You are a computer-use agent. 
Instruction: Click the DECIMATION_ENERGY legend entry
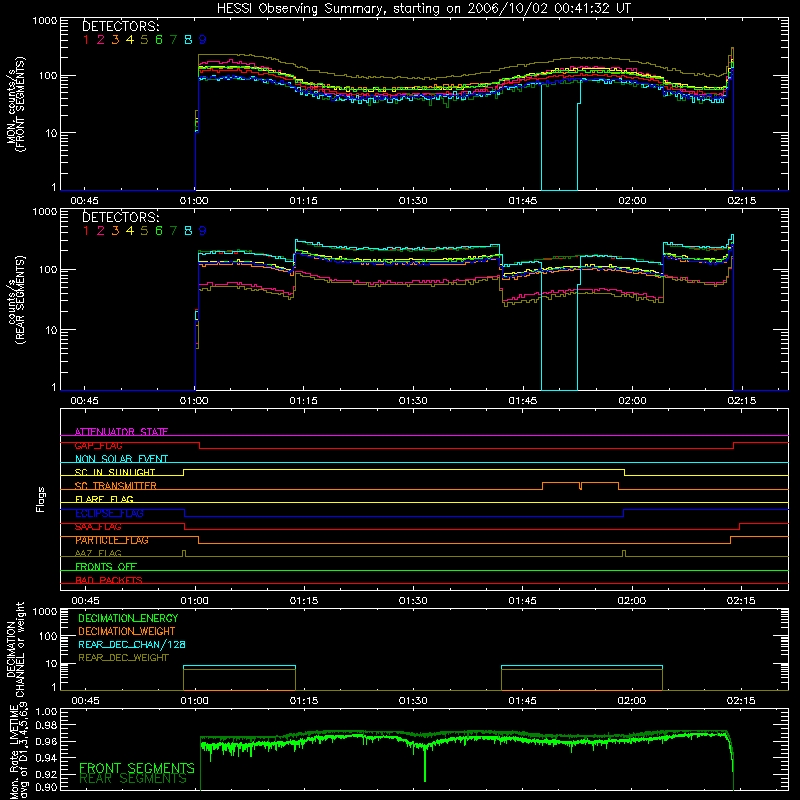128,618
